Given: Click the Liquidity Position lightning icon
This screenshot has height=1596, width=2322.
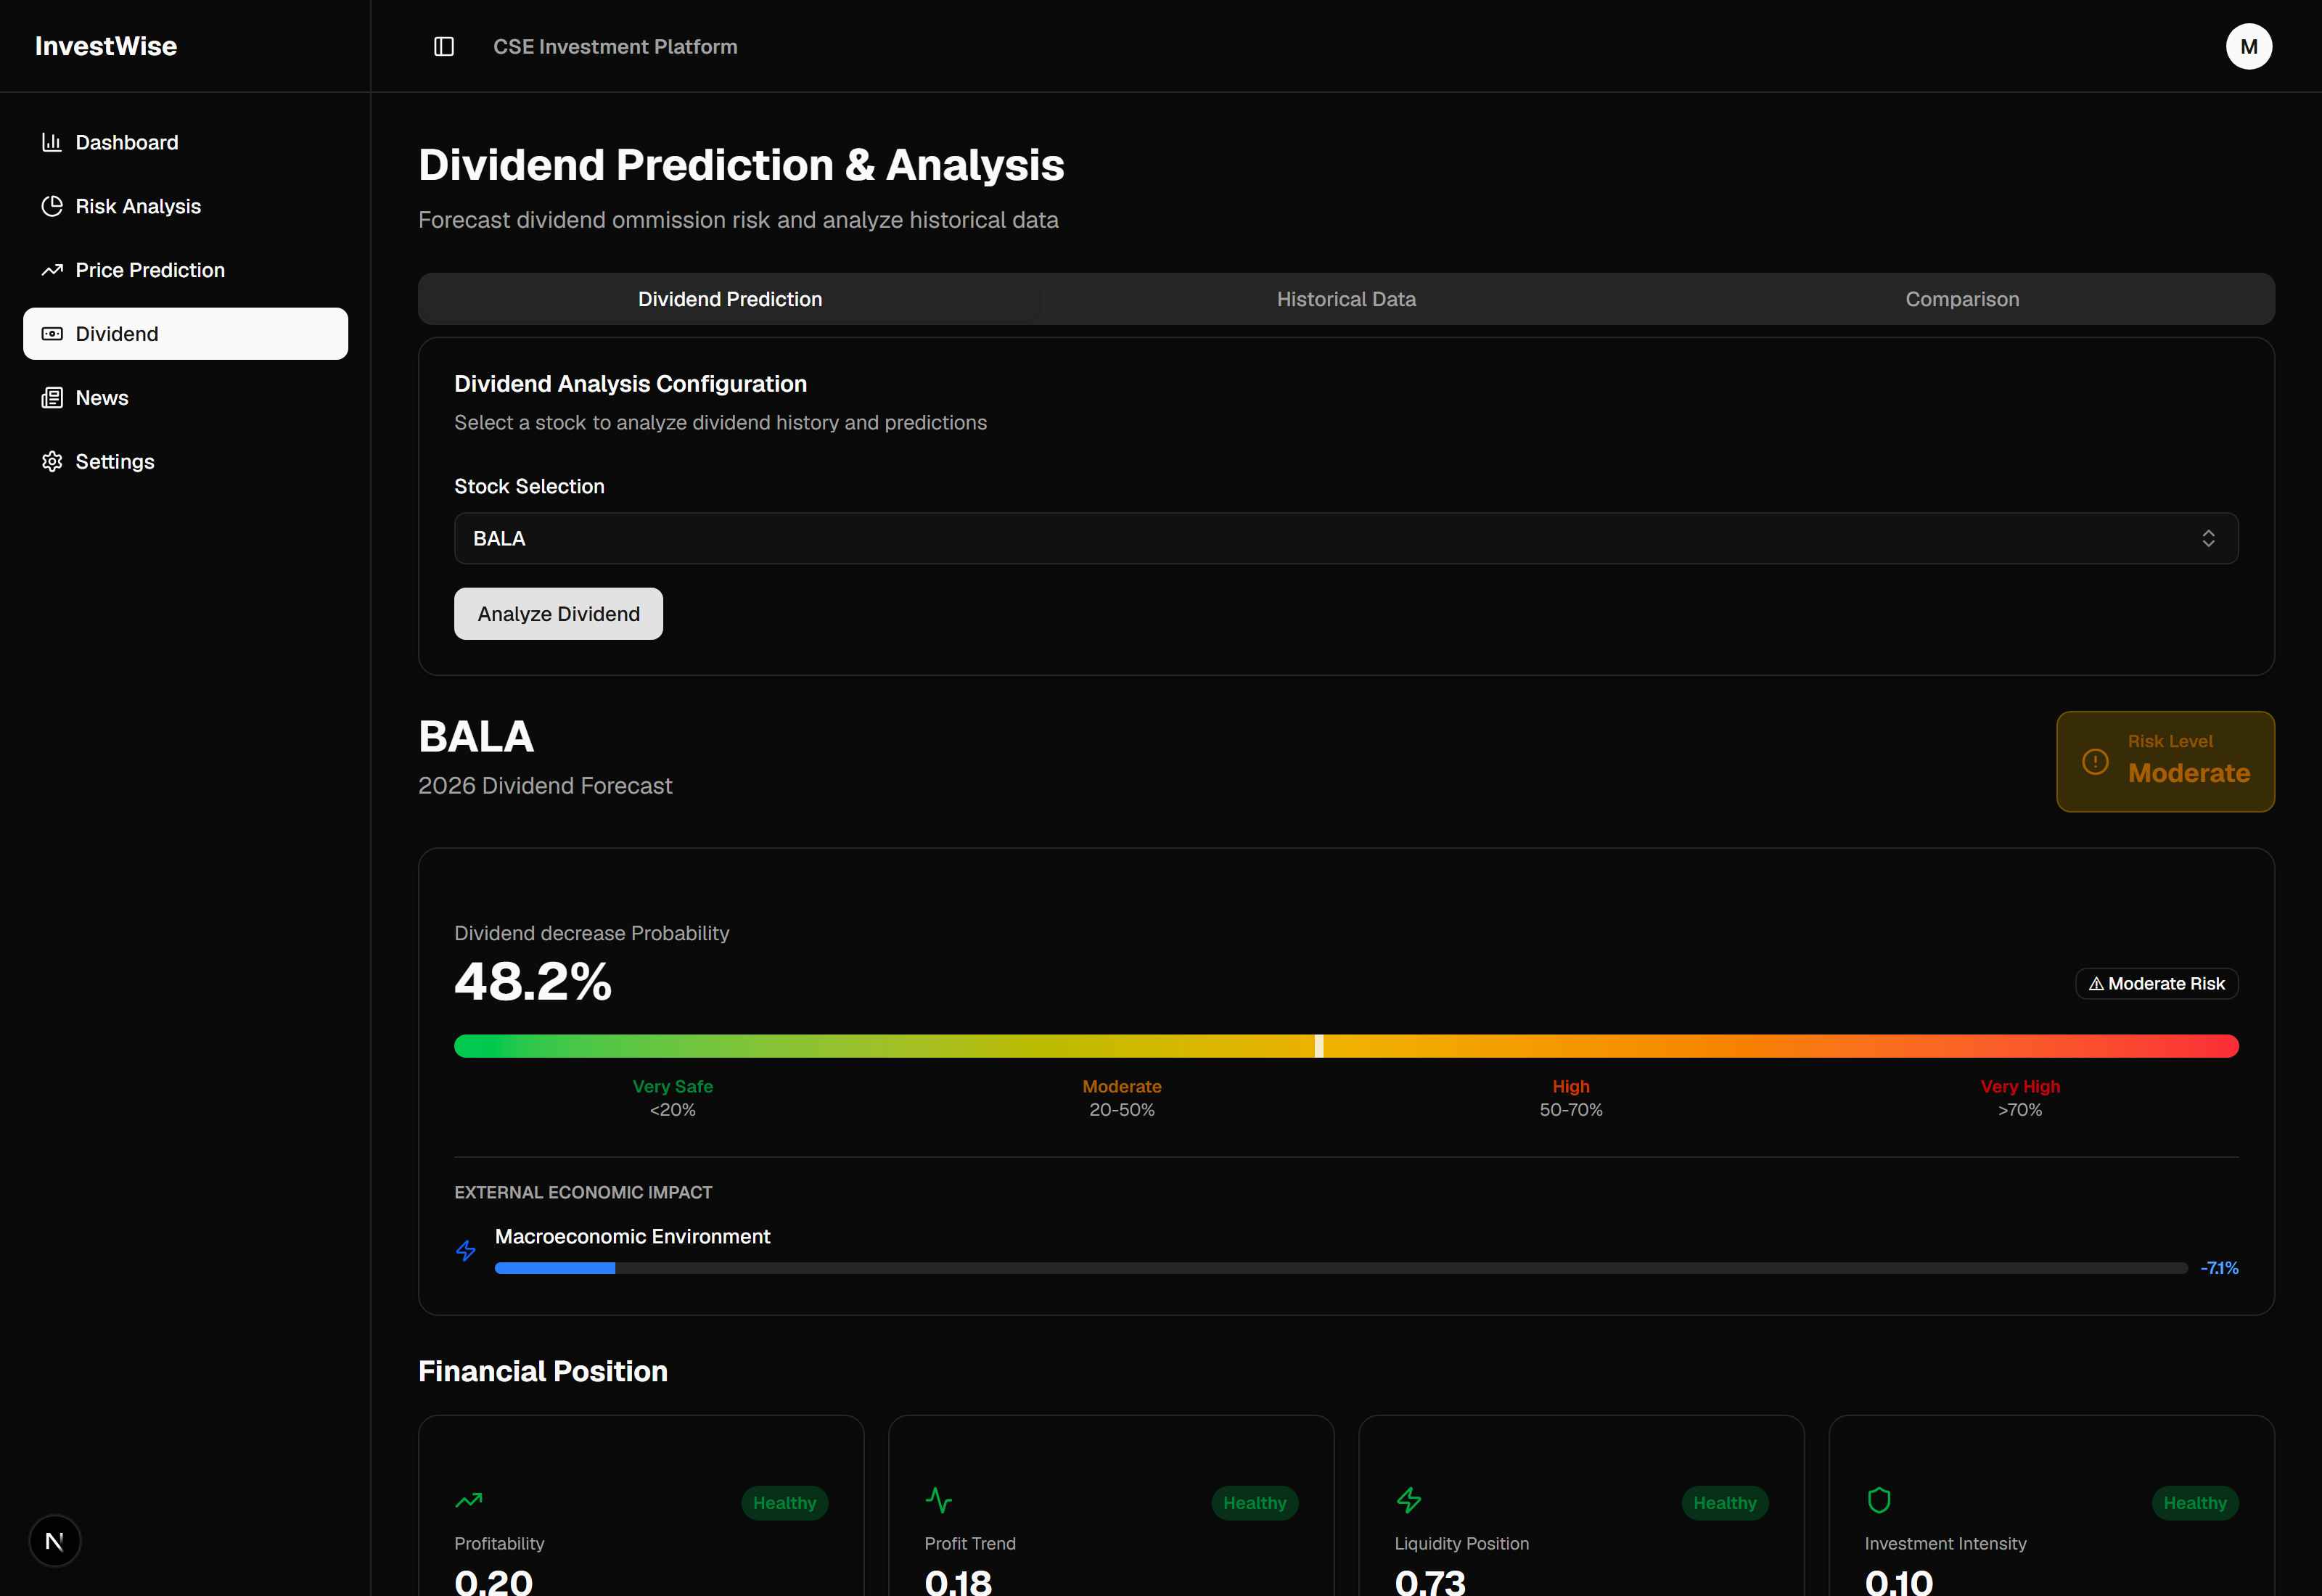Looking at the screenshot, I should pos(1409,1500).
